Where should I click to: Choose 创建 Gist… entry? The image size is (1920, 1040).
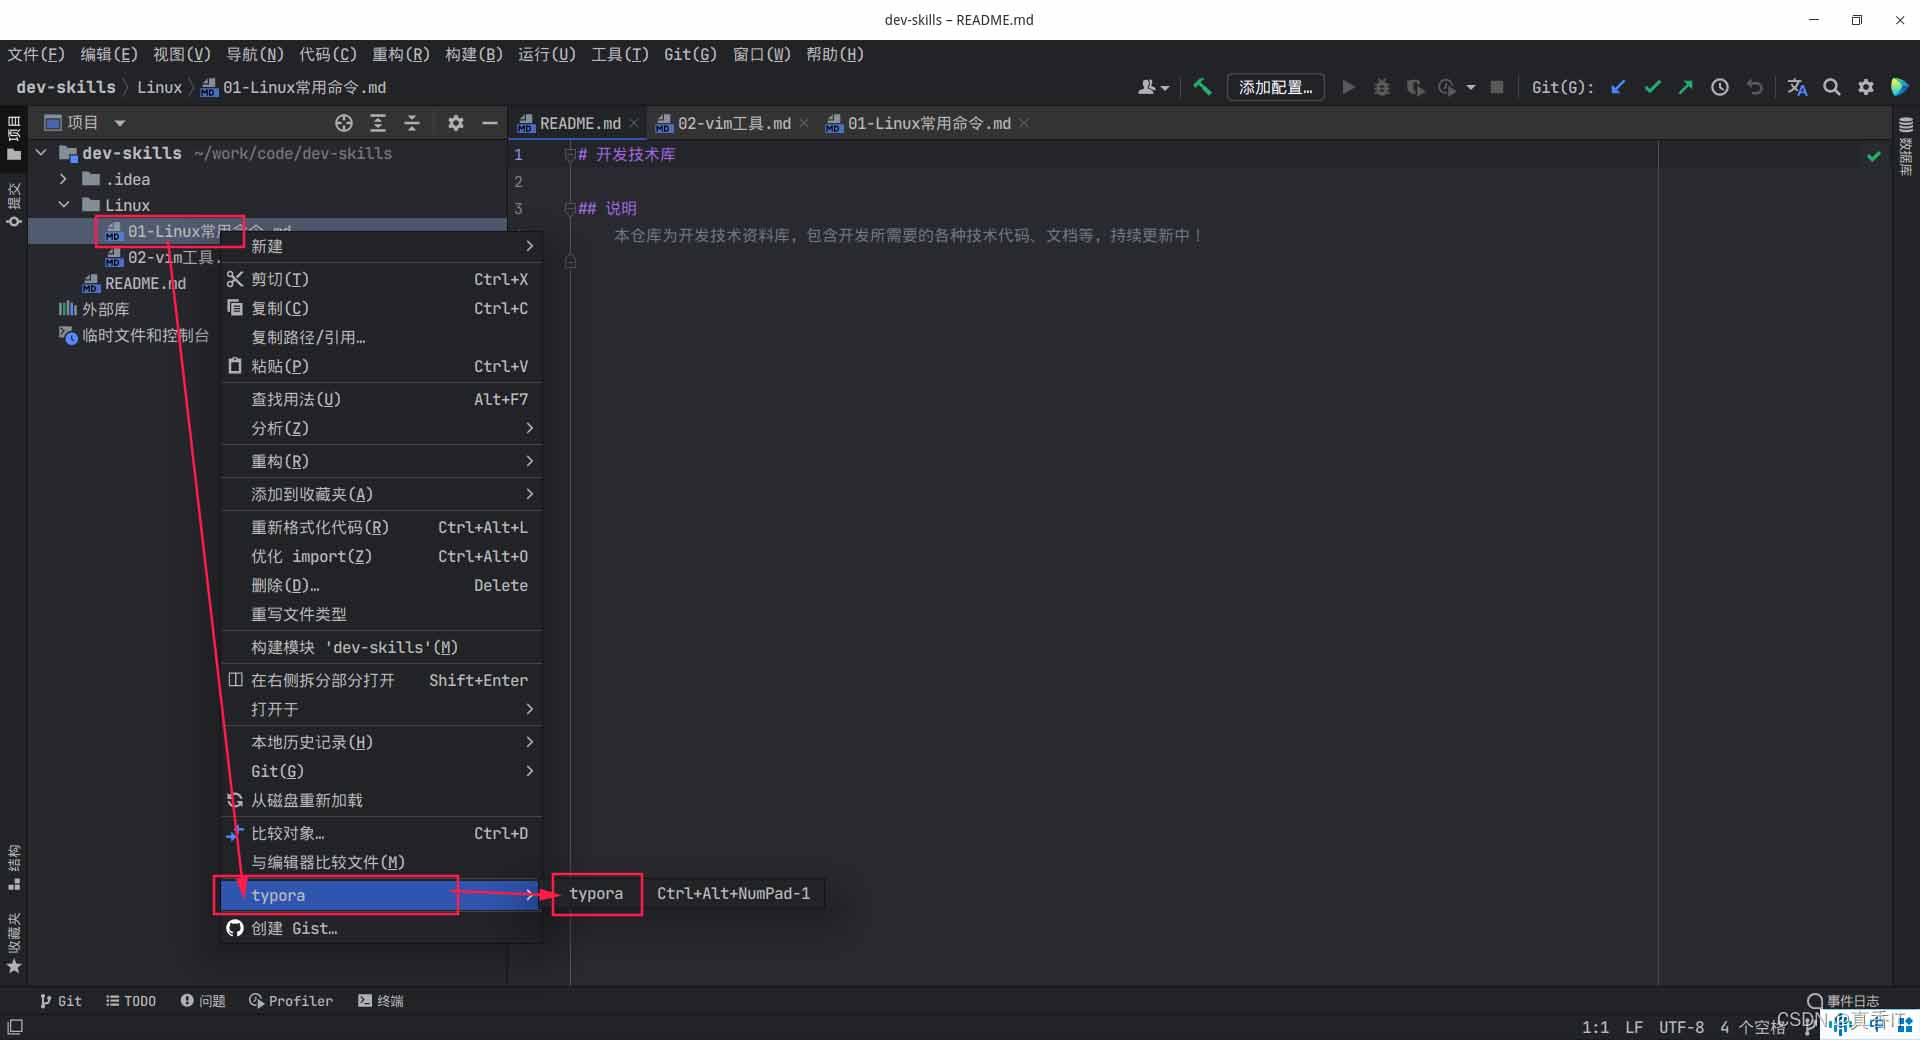click(382, 928)
